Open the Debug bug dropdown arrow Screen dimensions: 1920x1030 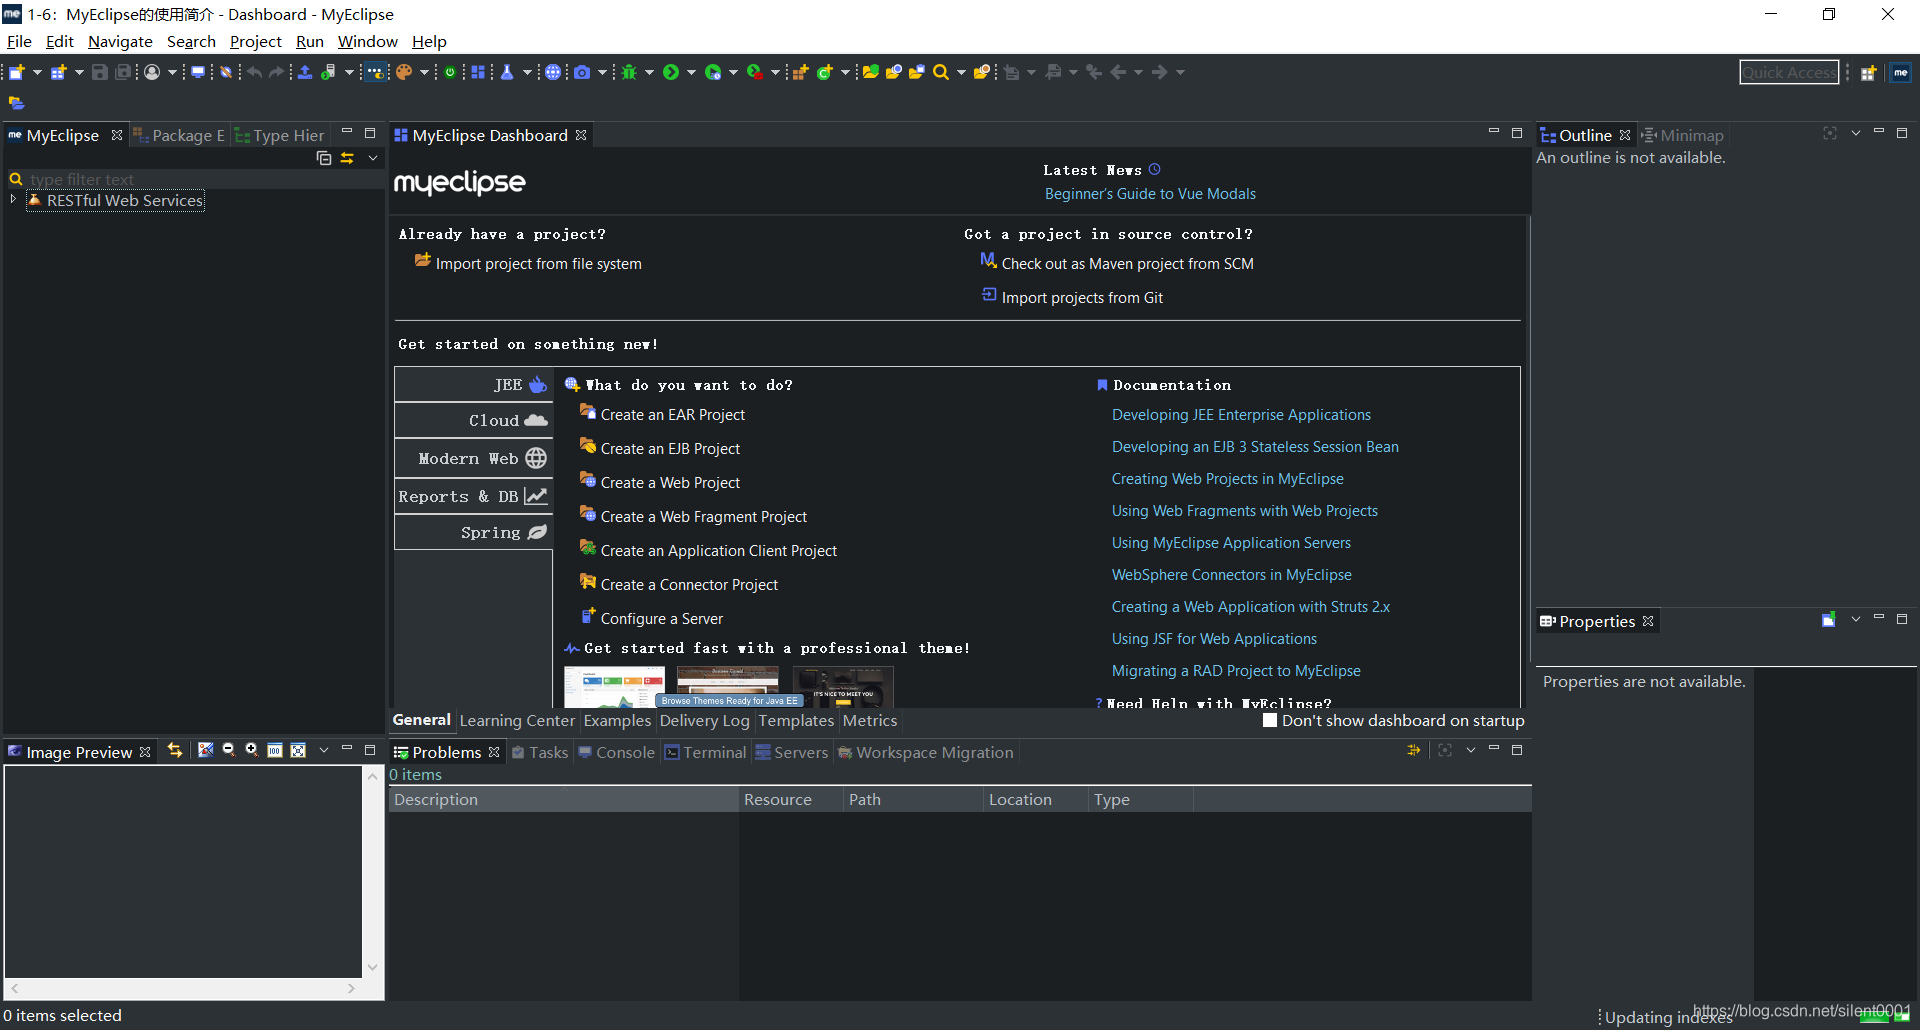[649, 72]
